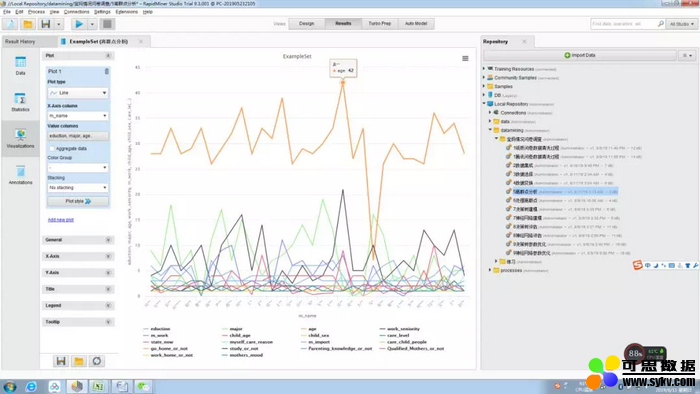Open the chart hamburger export menu
700x394 pixels.
465,58
